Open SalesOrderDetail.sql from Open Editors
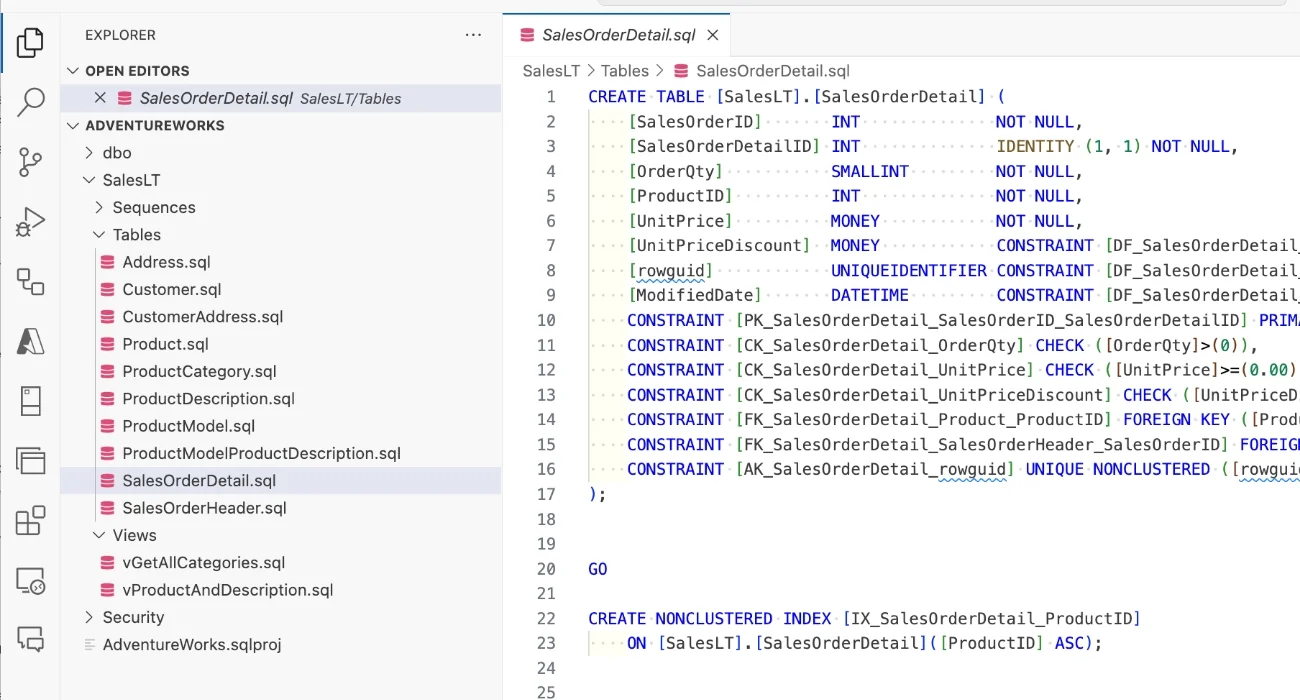 [281, 98]
